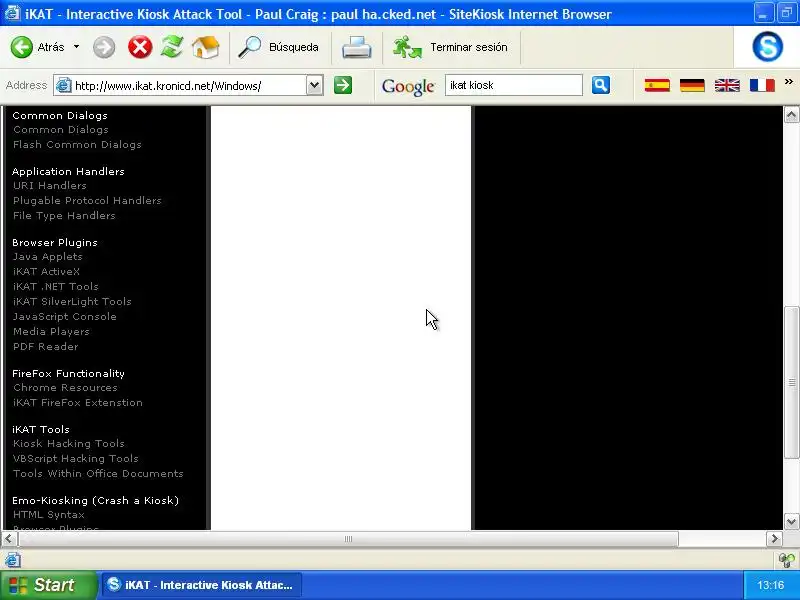Click the Terminar sesión label
Image resolution: width=800 pixels, height=600 pixels.
point(468,47)
